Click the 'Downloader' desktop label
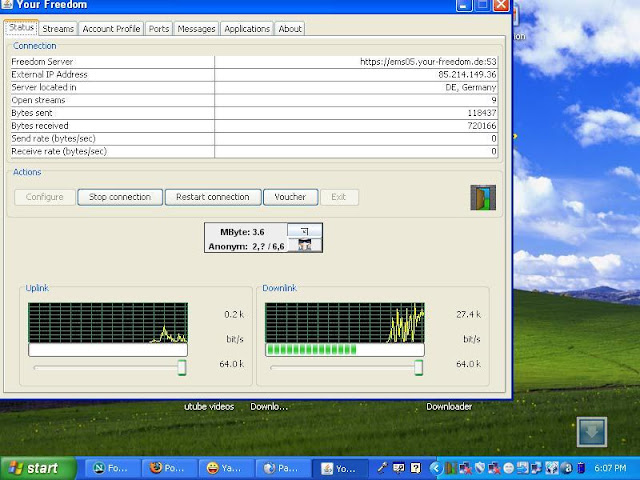 (x=449, y=407)
